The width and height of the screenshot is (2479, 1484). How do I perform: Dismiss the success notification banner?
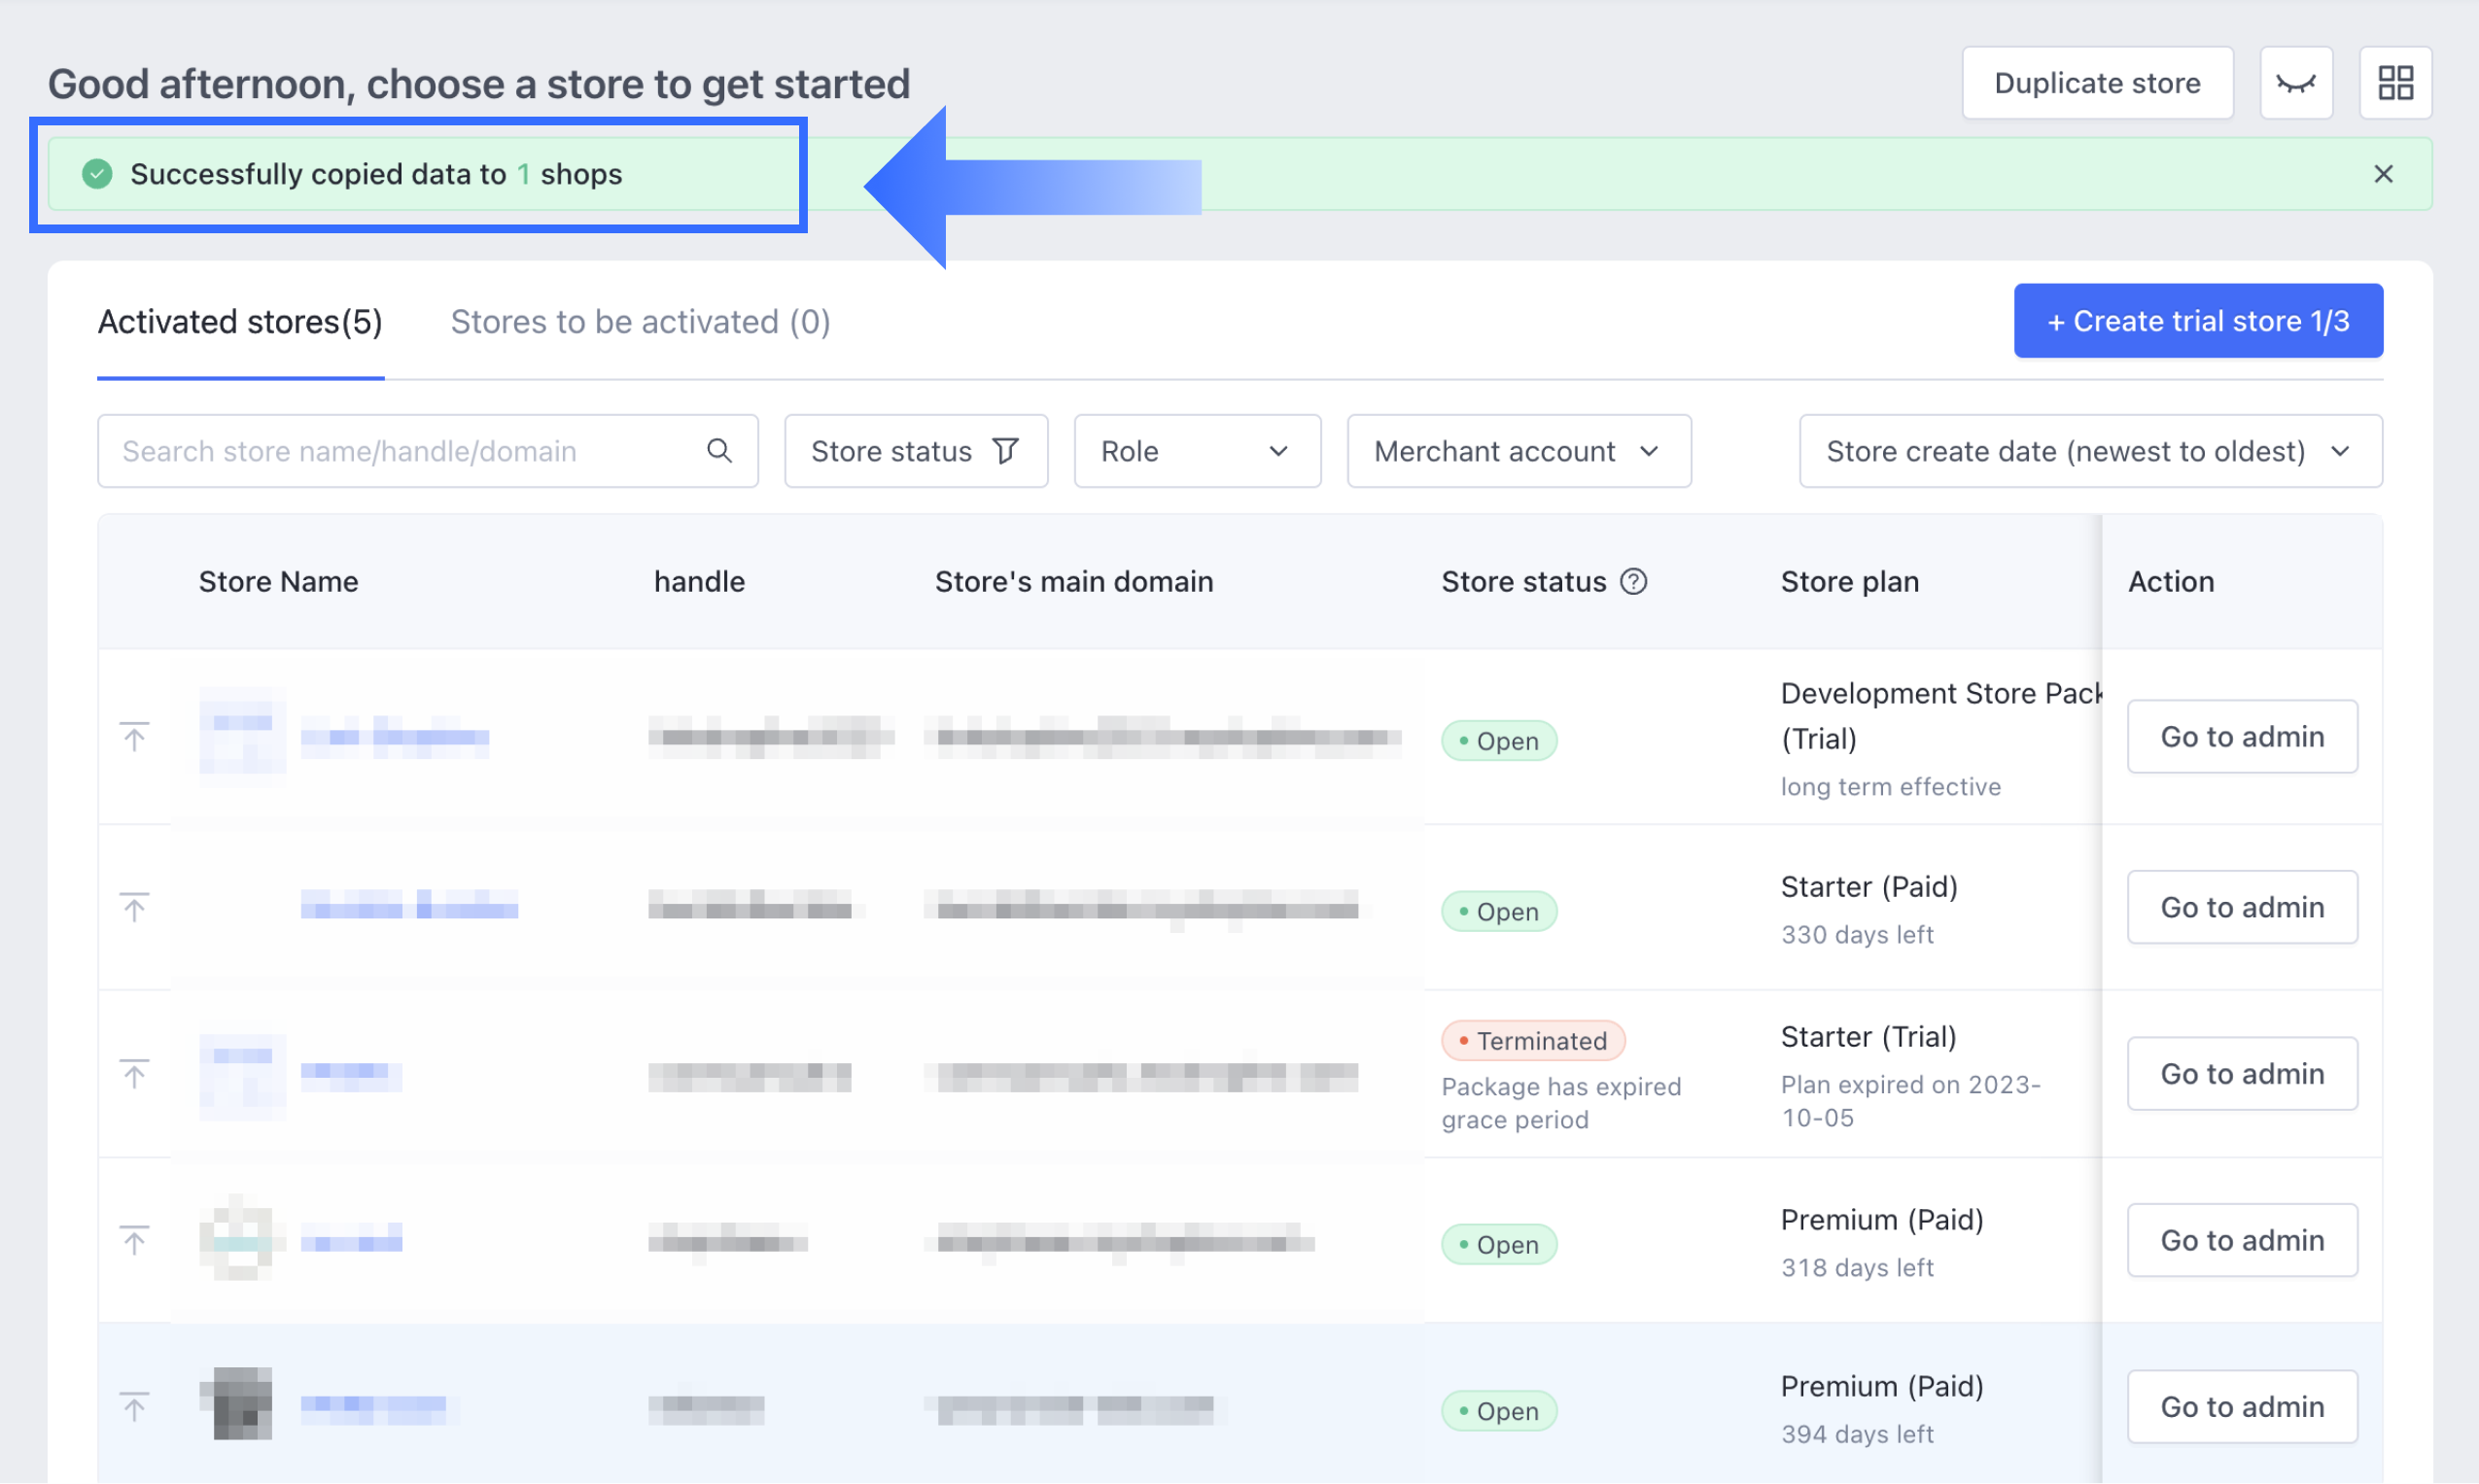click(x=2383, y=174)
